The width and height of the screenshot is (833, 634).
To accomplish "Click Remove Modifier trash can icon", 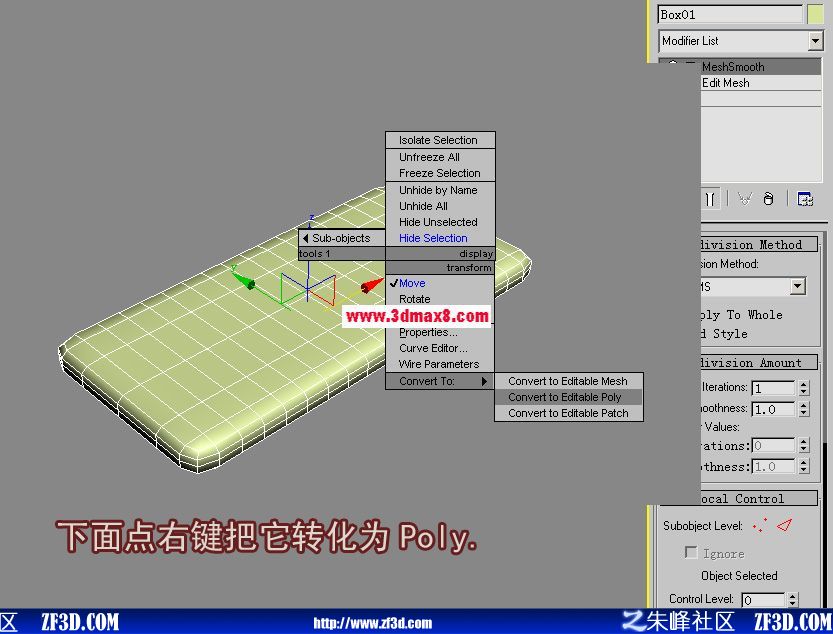I will tap(768, 199).
